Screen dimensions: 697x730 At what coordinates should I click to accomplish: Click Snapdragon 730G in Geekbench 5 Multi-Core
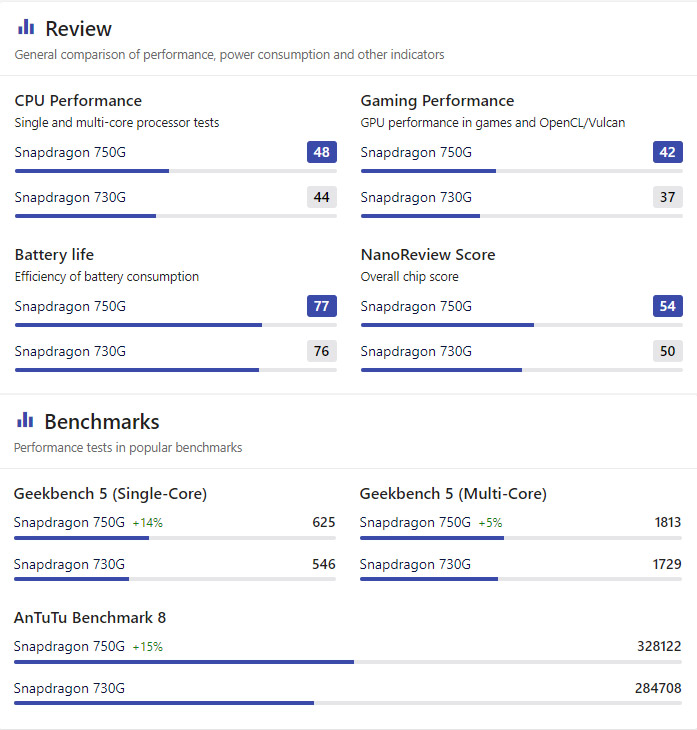[x=415, y=565]
